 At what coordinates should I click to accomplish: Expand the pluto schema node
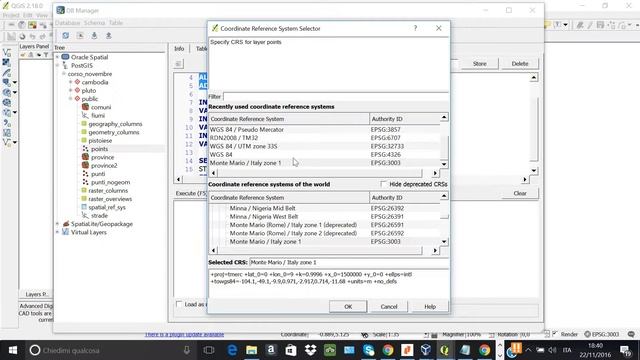[71, 90]
